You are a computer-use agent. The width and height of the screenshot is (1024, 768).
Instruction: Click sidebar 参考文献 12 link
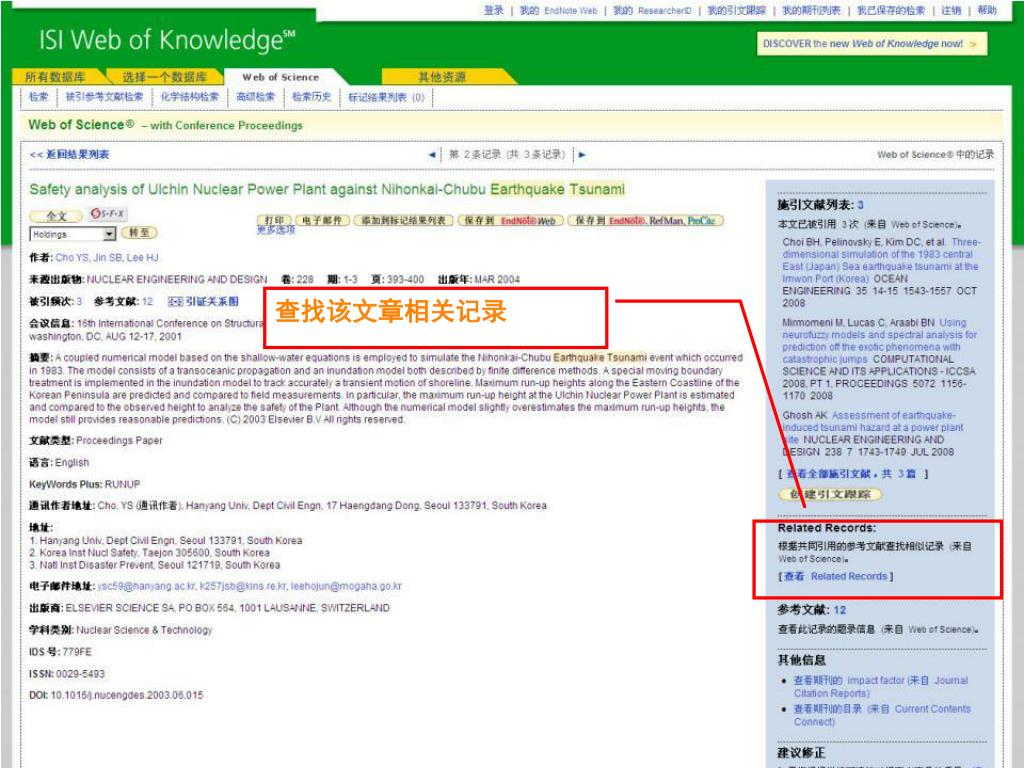pyautogui.click(x=839, y=610)
